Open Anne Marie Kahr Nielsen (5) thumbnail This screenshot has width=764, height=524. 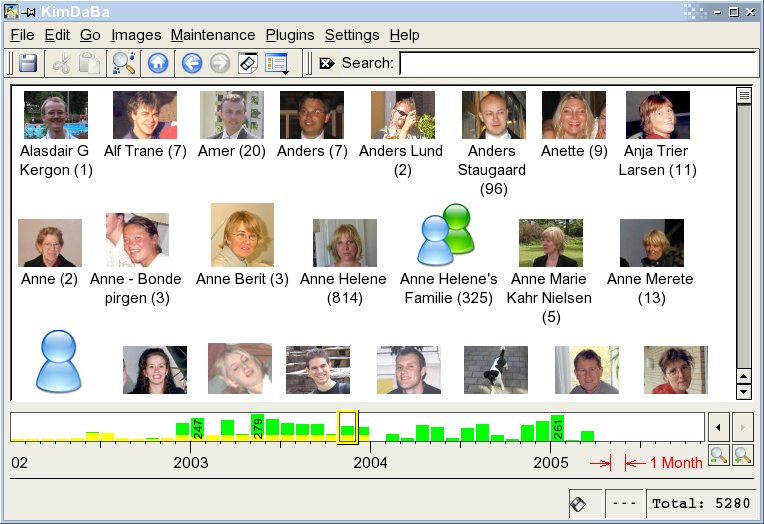(551, 243)
